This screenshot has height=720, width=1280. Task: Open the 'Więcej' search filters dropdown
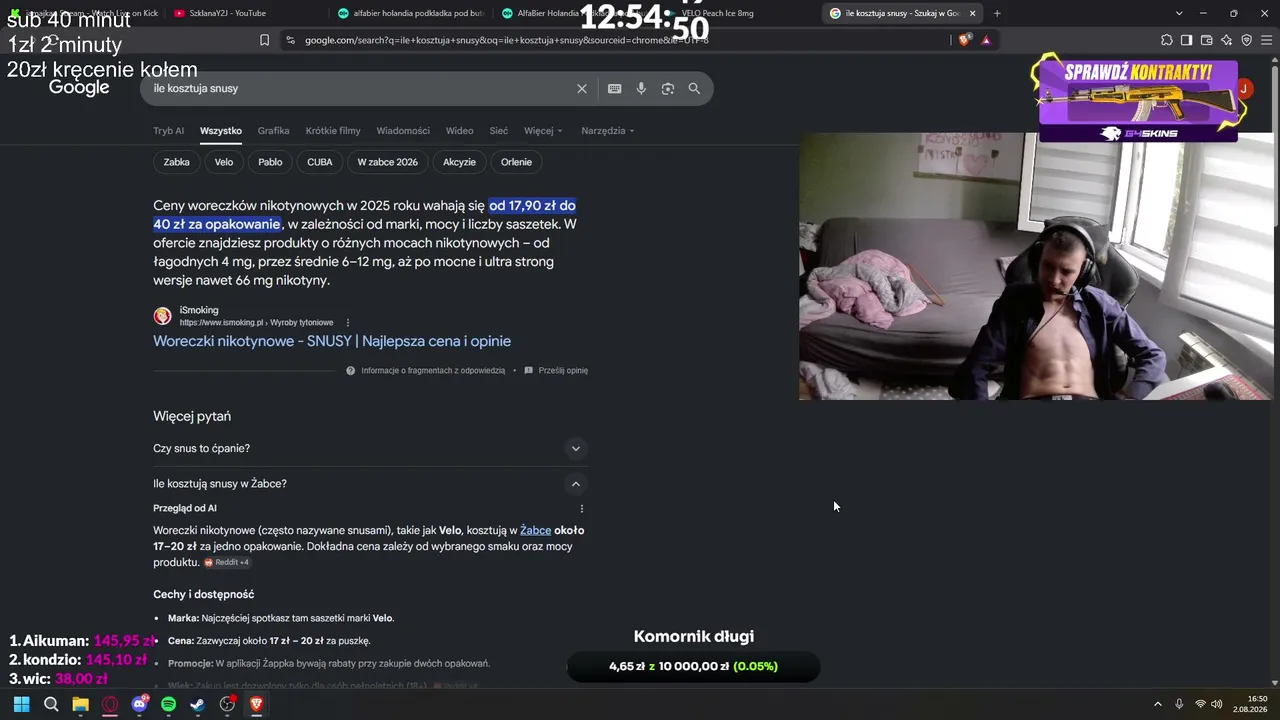[543, 131]
